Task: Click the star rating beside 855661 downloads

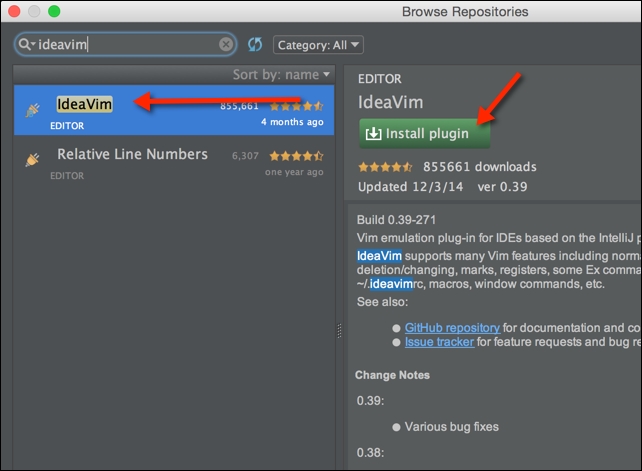Action: (x=385, y=167)
